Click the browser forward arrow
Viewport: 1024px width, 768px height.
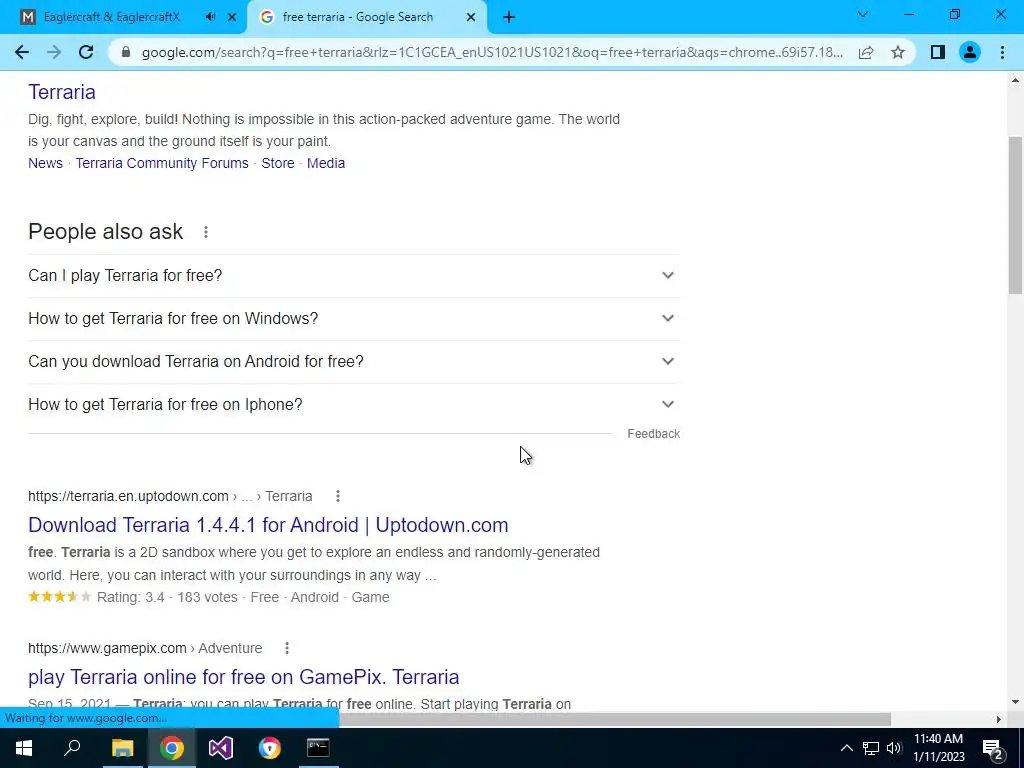pyautogui.click(x=54, y=52)
